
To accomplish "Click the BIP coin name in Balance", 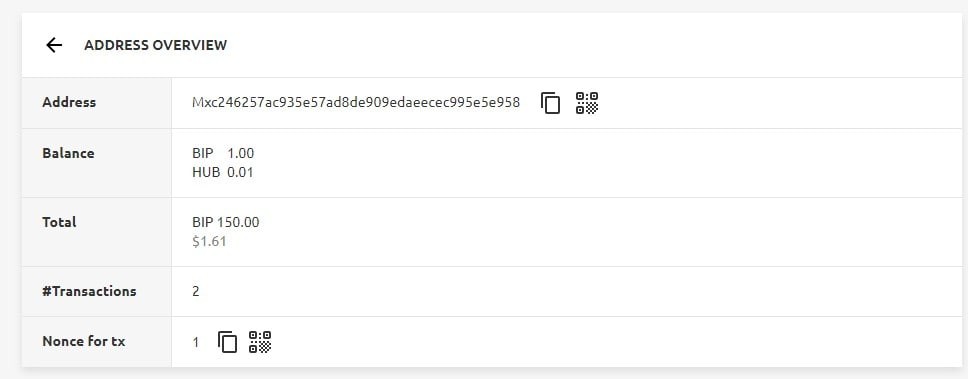I will (x=202, y=153).
